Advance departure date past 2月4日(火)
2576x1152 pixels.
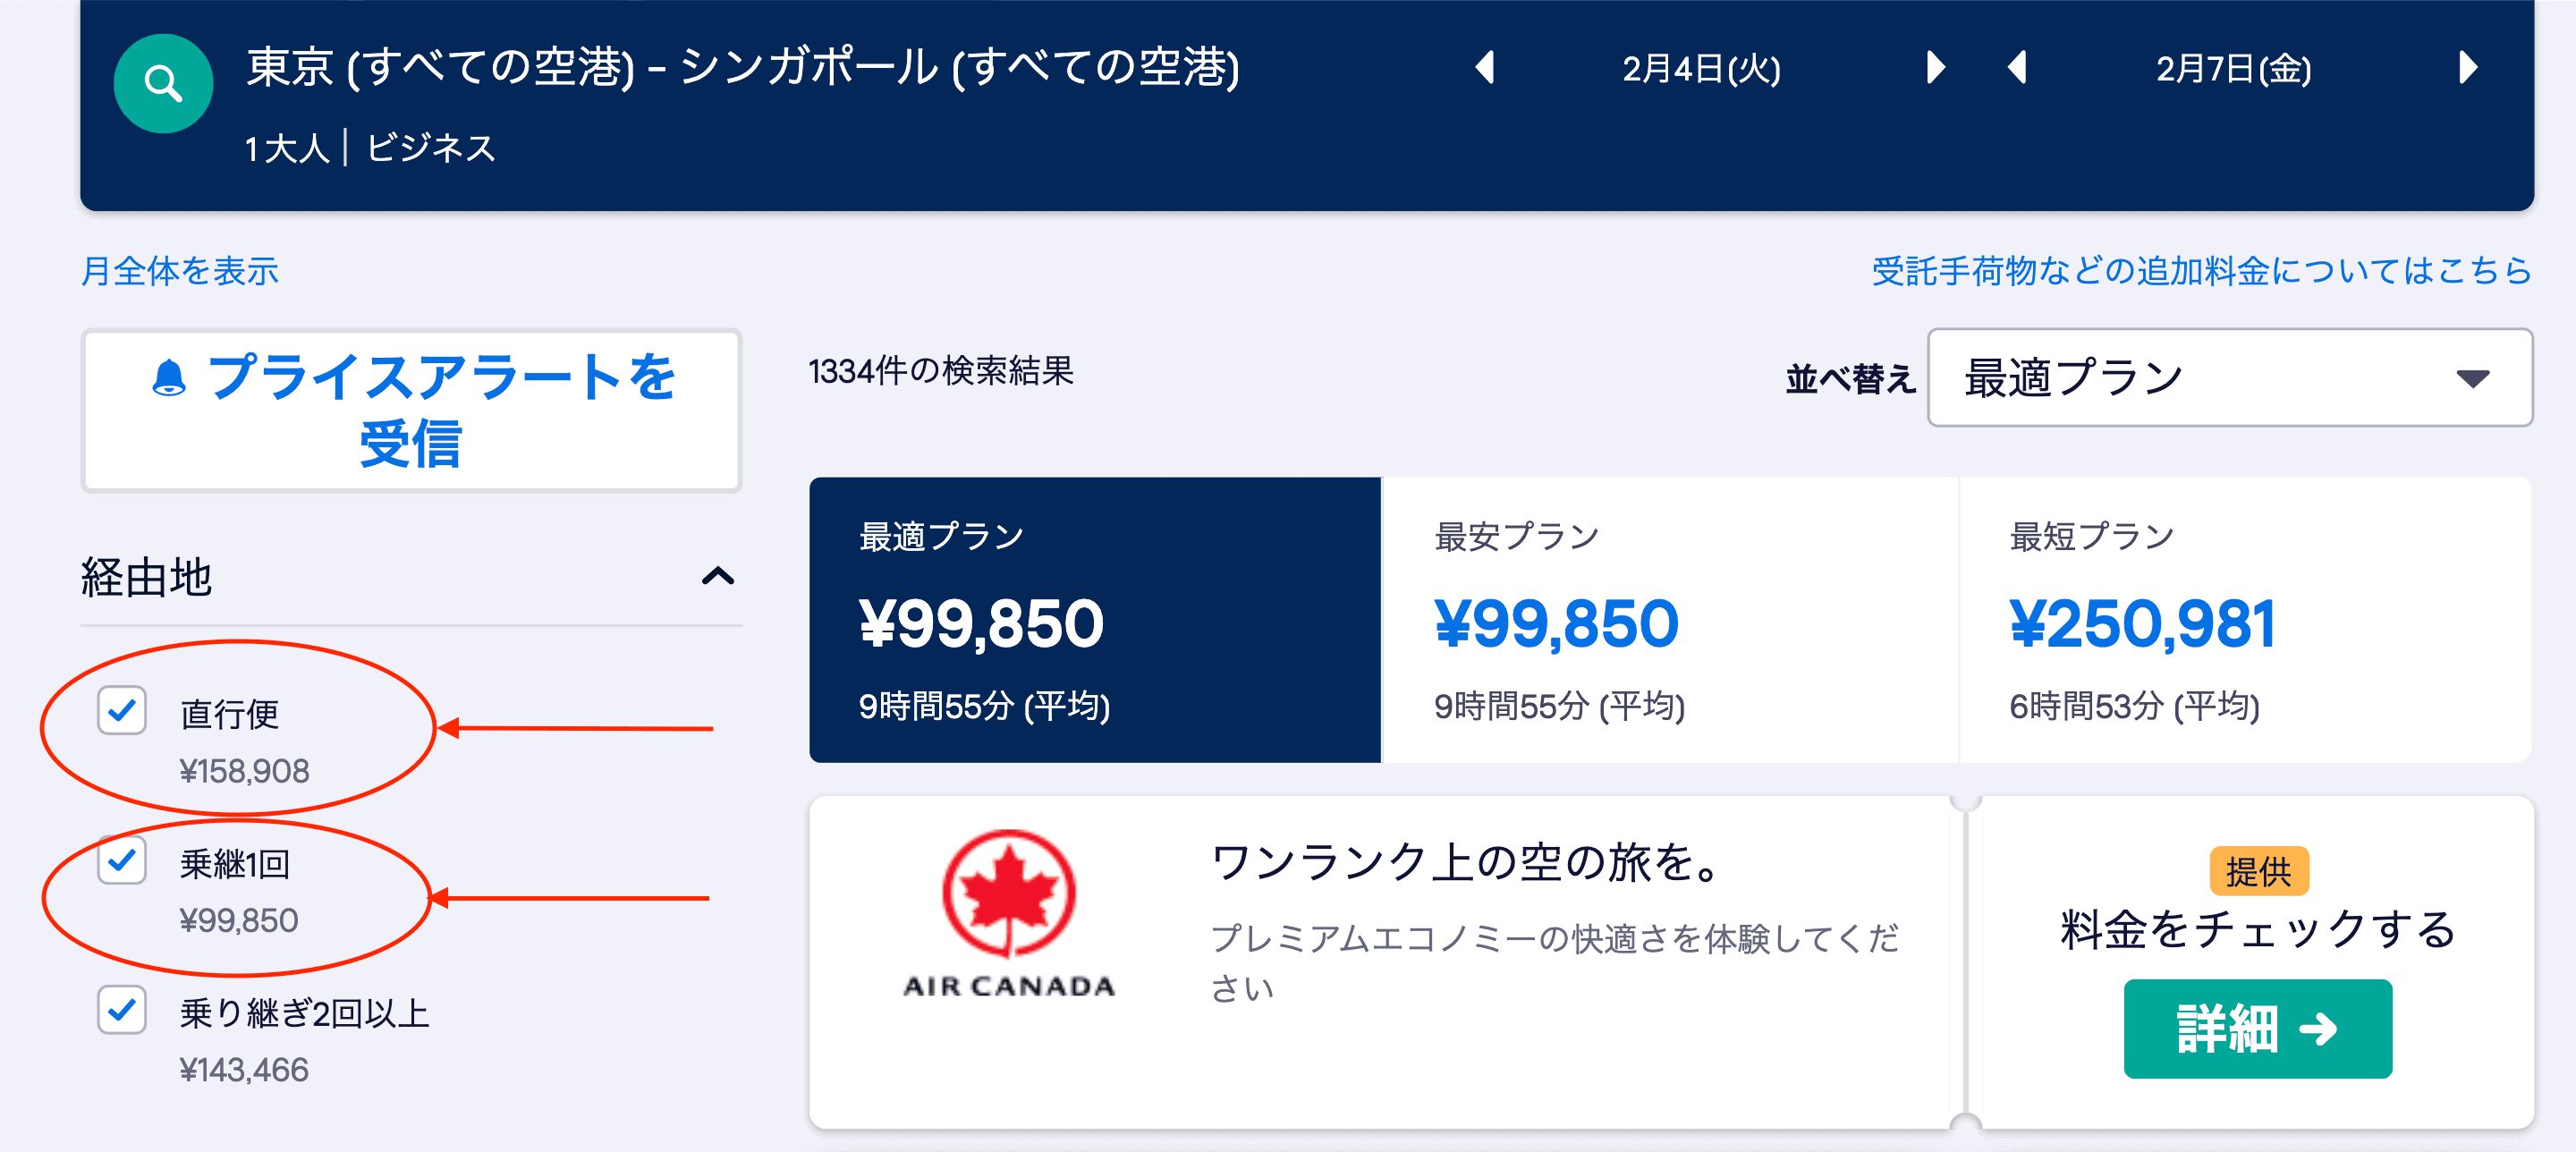[x=1935, y=68]
